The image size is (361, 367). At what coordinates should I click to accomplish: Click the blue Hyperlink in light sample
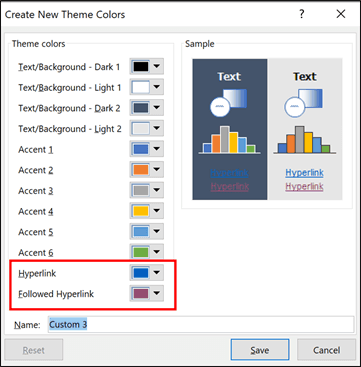(304, 172)
